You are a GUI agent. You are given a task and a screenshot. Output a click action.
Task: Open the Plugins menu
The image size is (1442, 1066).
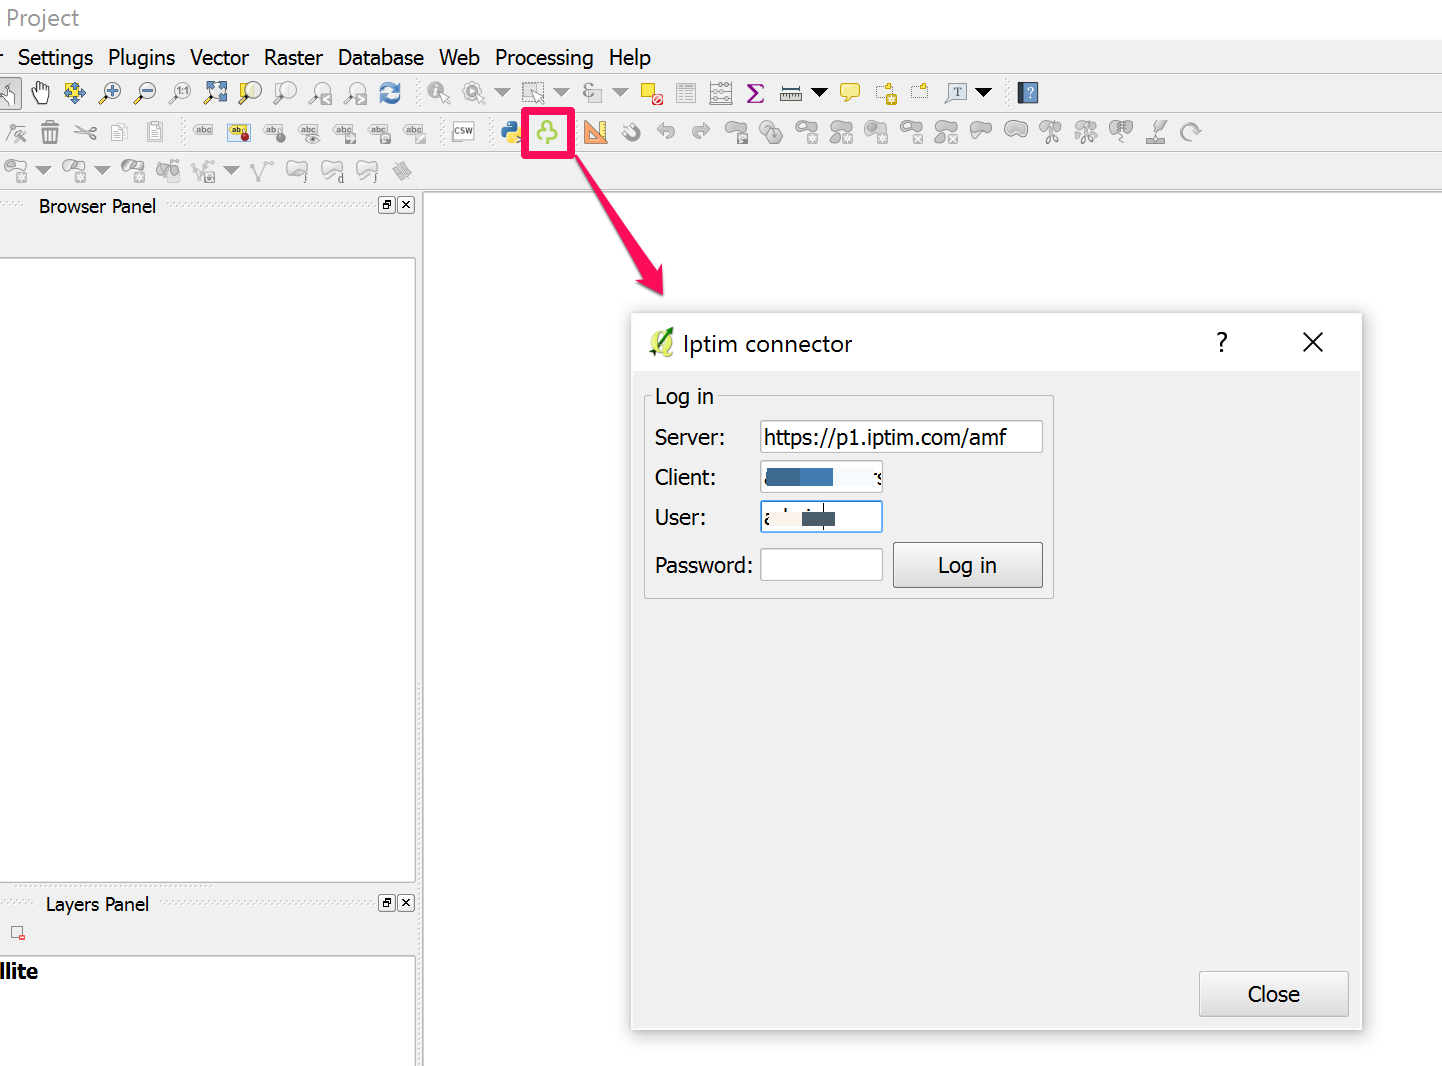point(141,57)
